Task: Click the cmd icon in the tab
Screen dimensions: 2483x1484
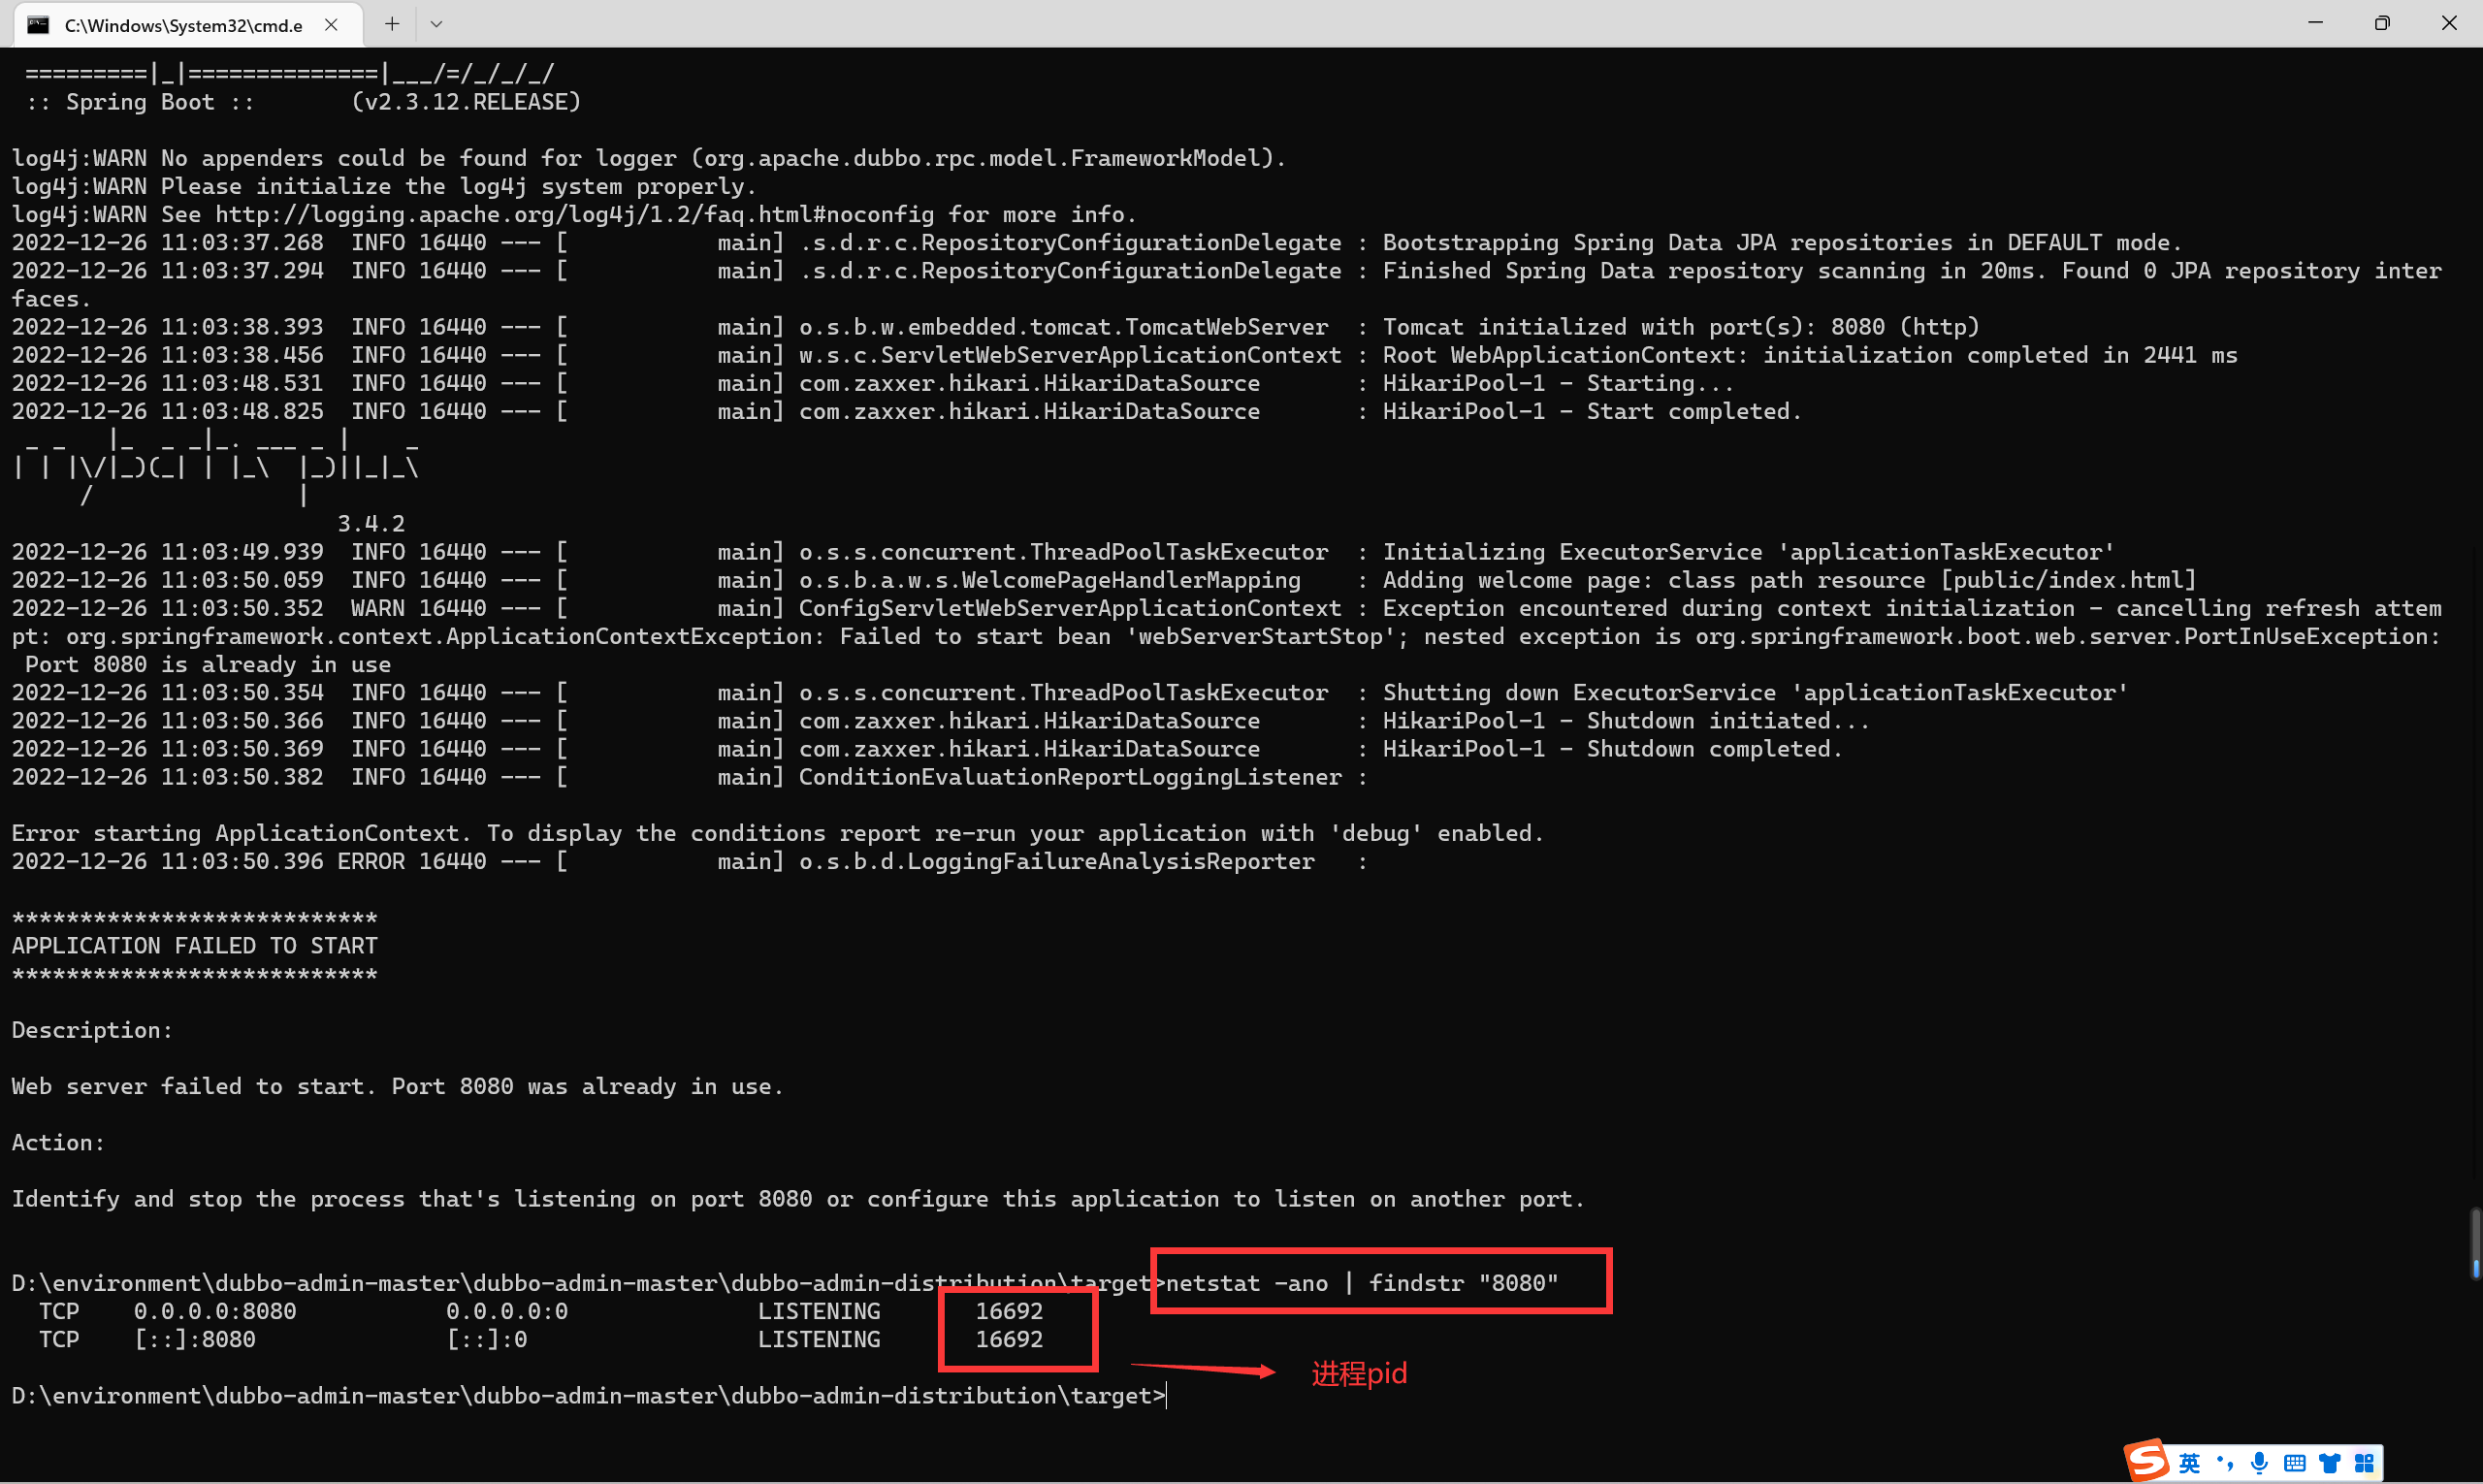Action: click(38, 25)
